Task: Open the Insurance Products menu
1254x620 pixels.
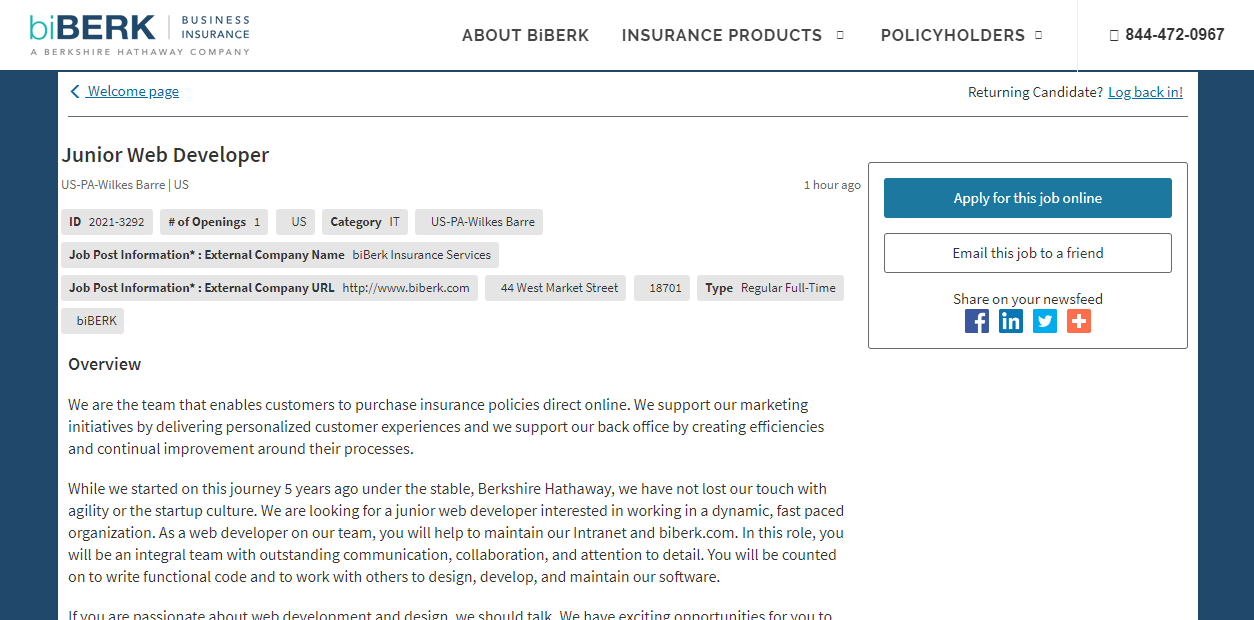Action: [722, 35]
